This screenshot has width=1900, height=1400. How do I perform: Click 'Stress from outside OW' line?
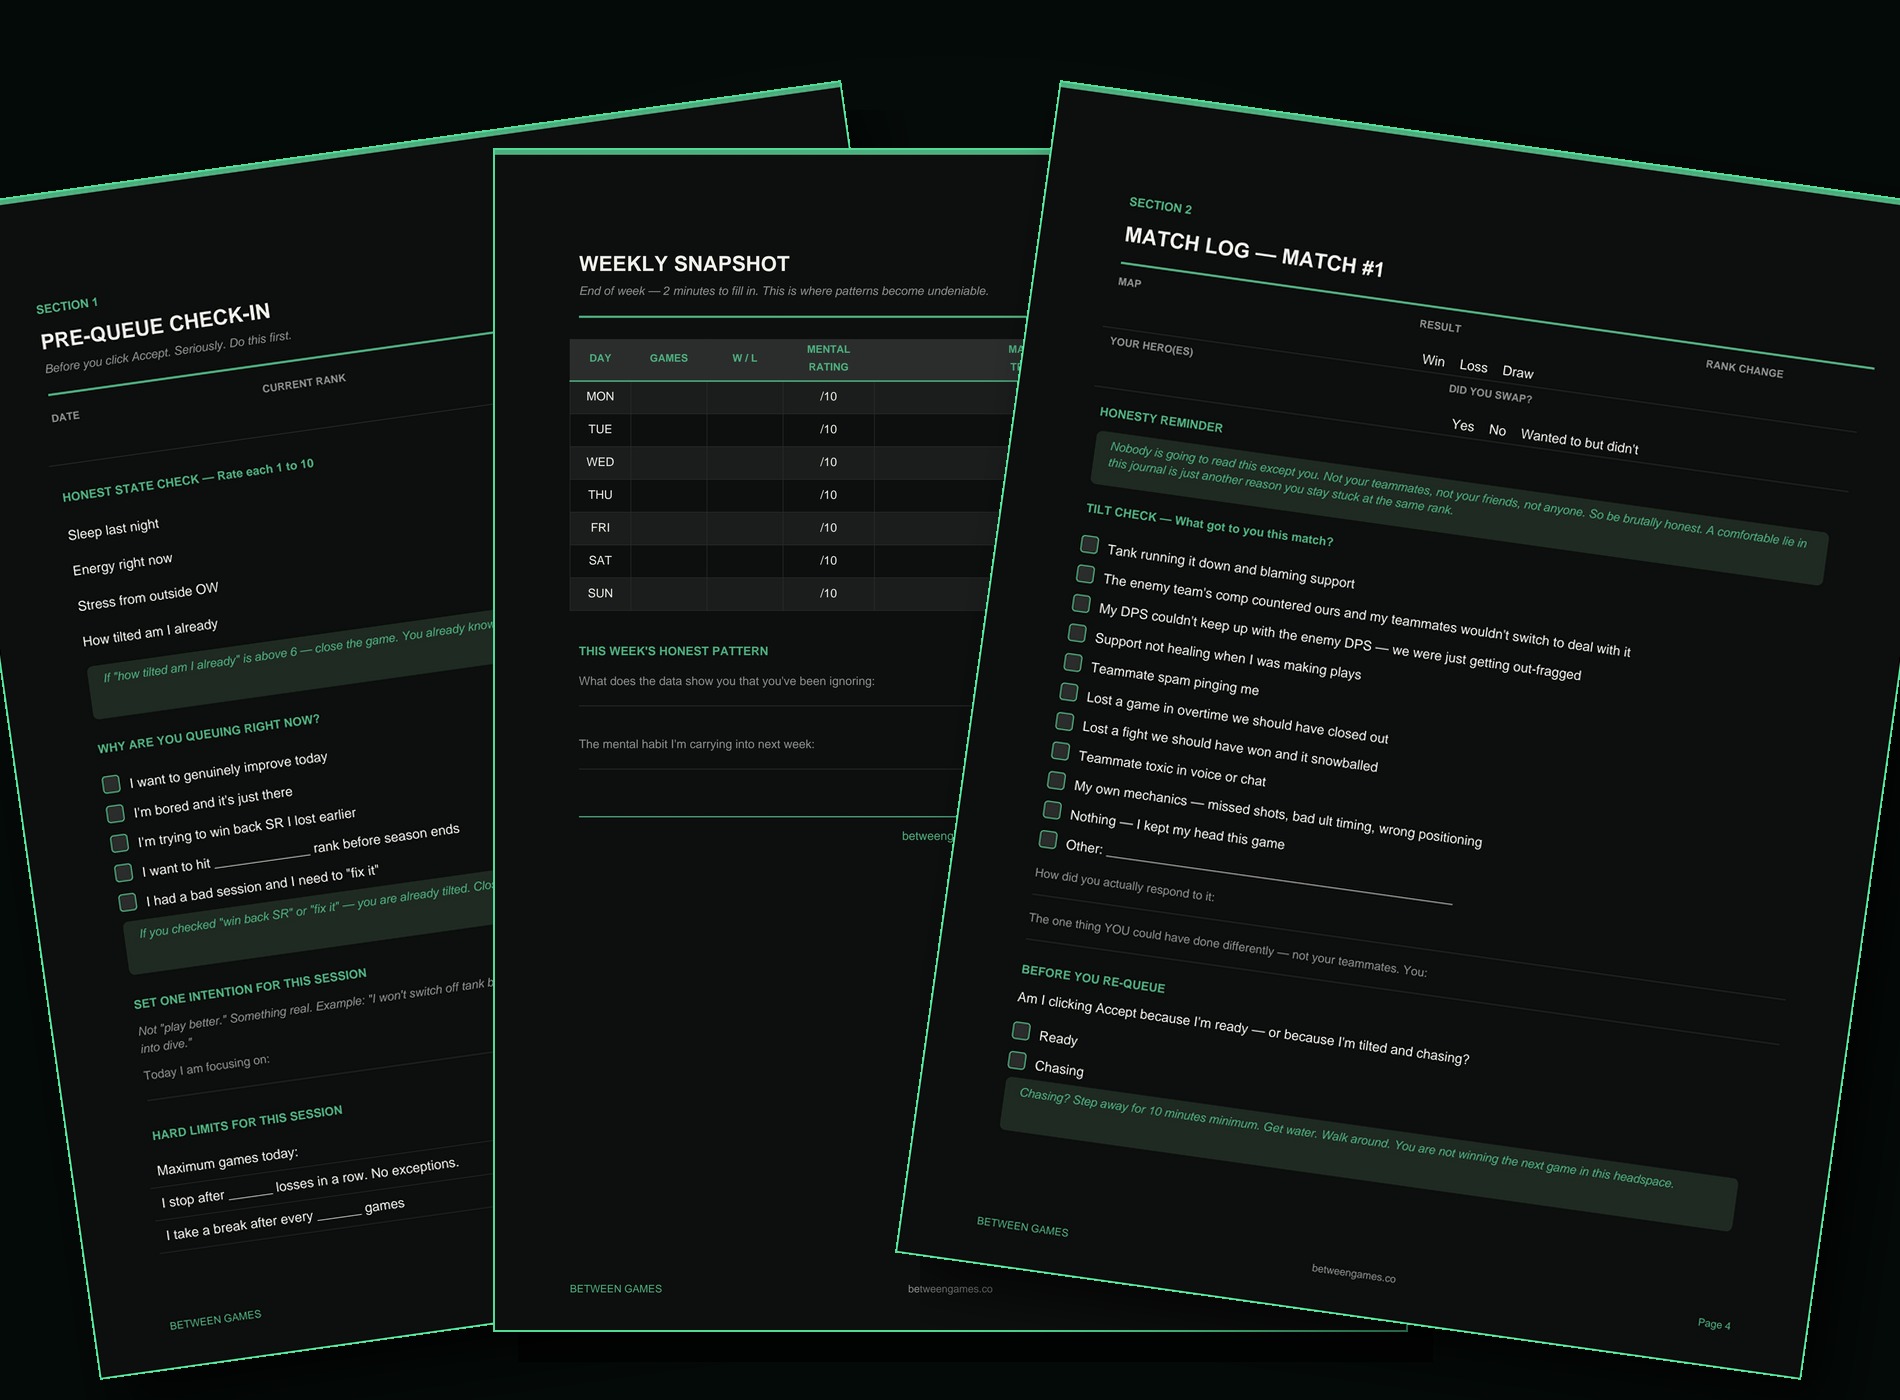(147, 597)
